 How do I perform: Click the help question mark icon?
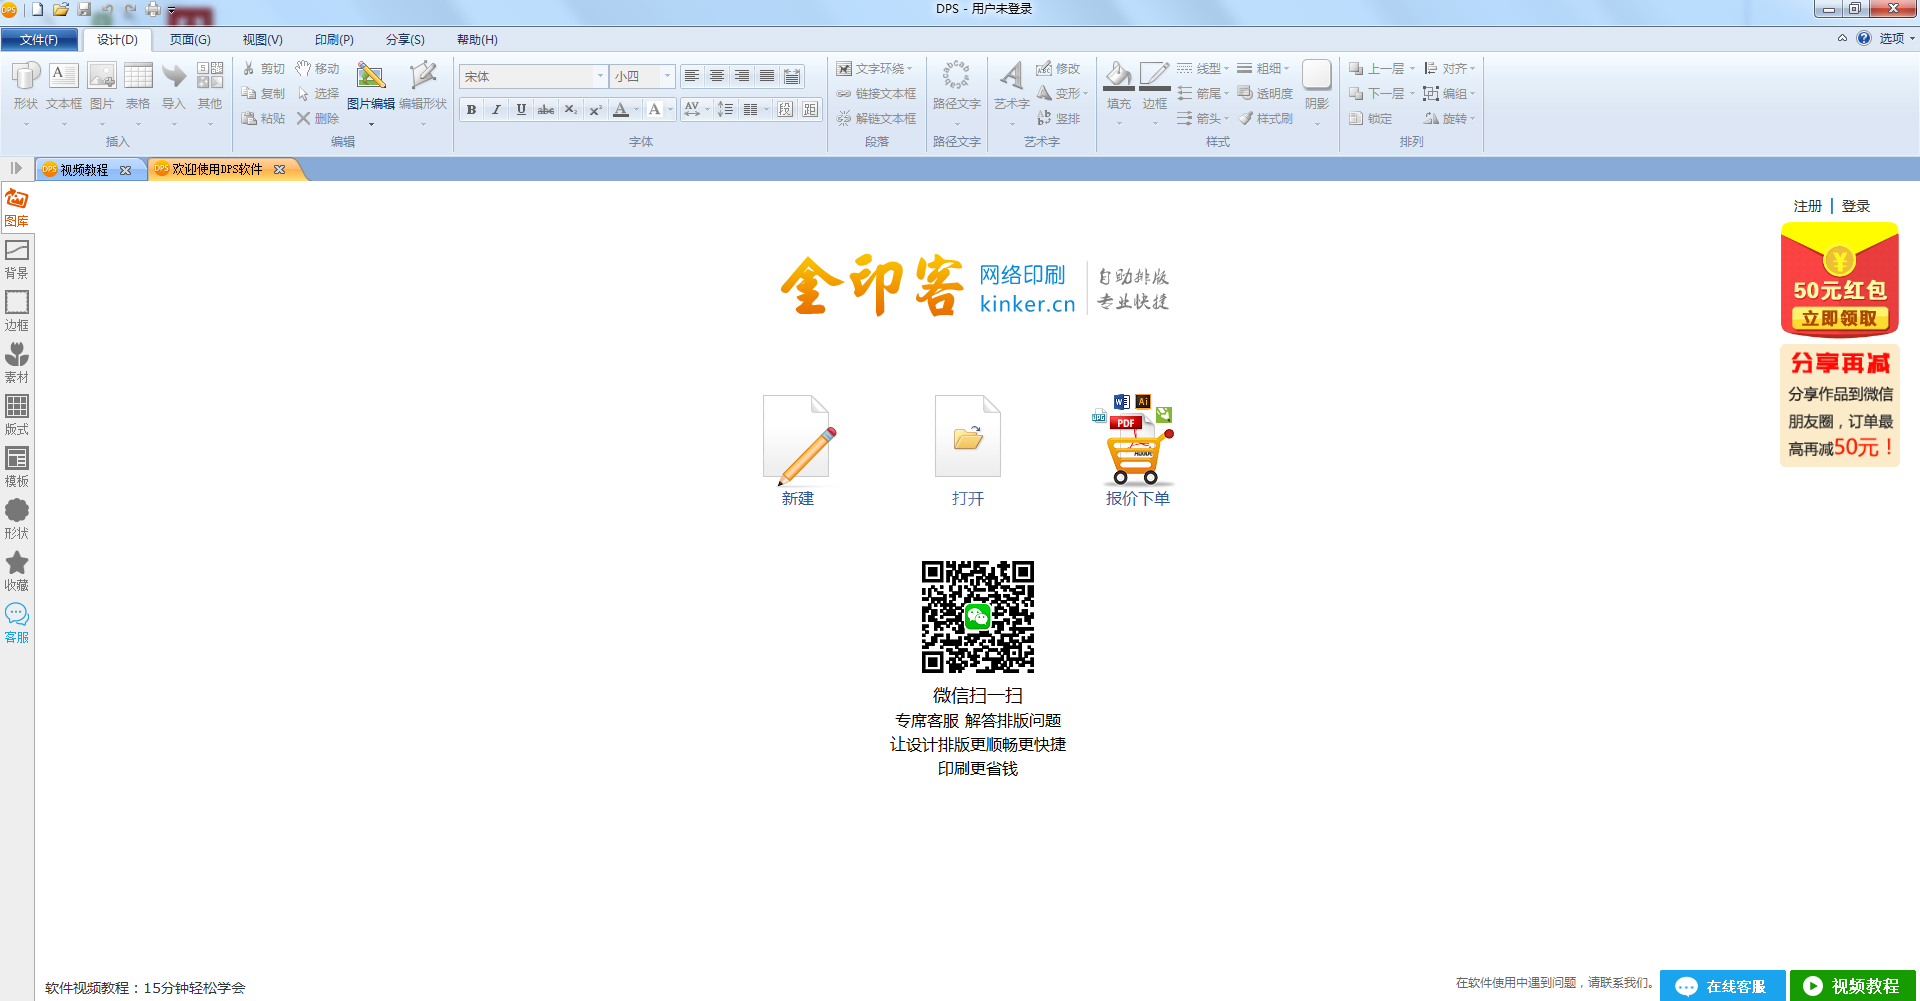coord(1864,38)
